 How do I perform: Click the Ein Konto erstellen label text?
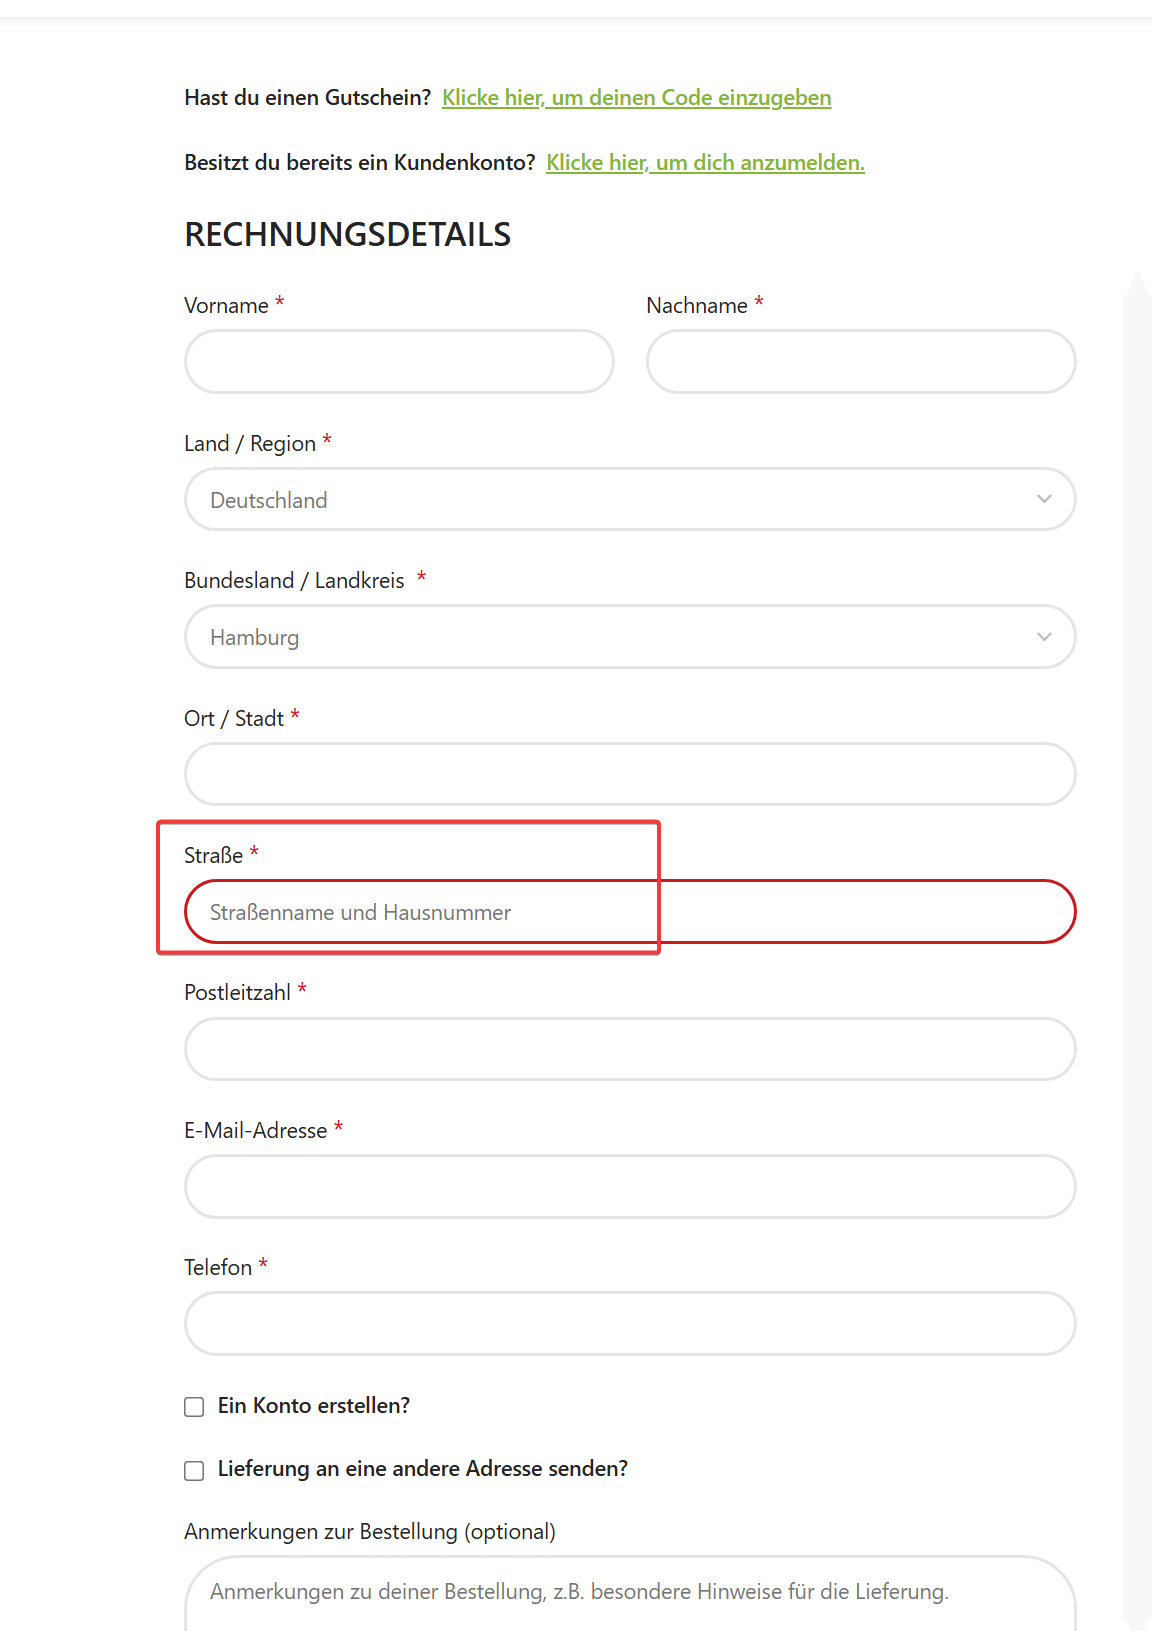pyautogui.click(x=314, y=1406)
